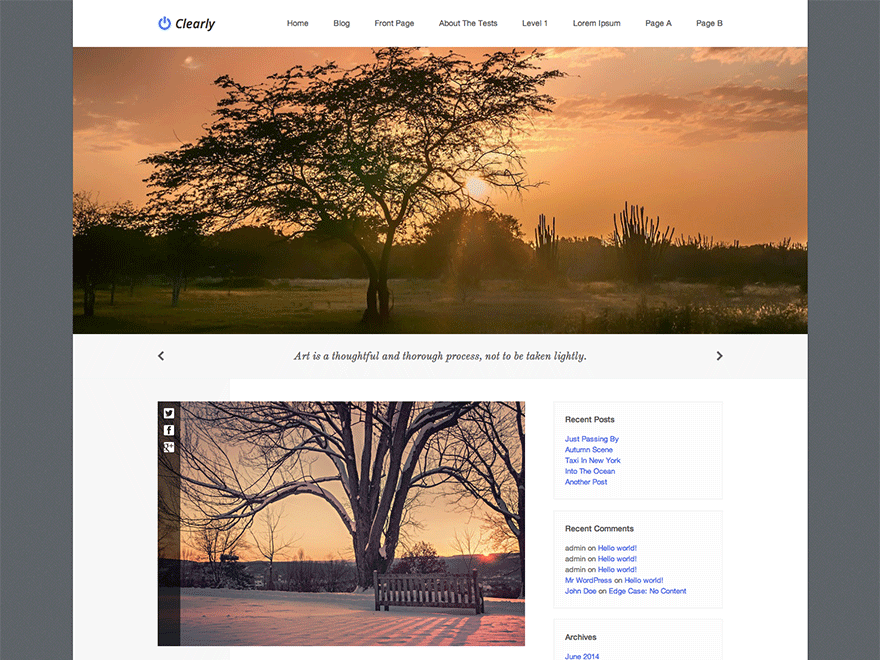Viewport: 880px width, 660px height.
Task: Browse the June 2014 archive
Action: pyautogui.click(x=582, y=656)
